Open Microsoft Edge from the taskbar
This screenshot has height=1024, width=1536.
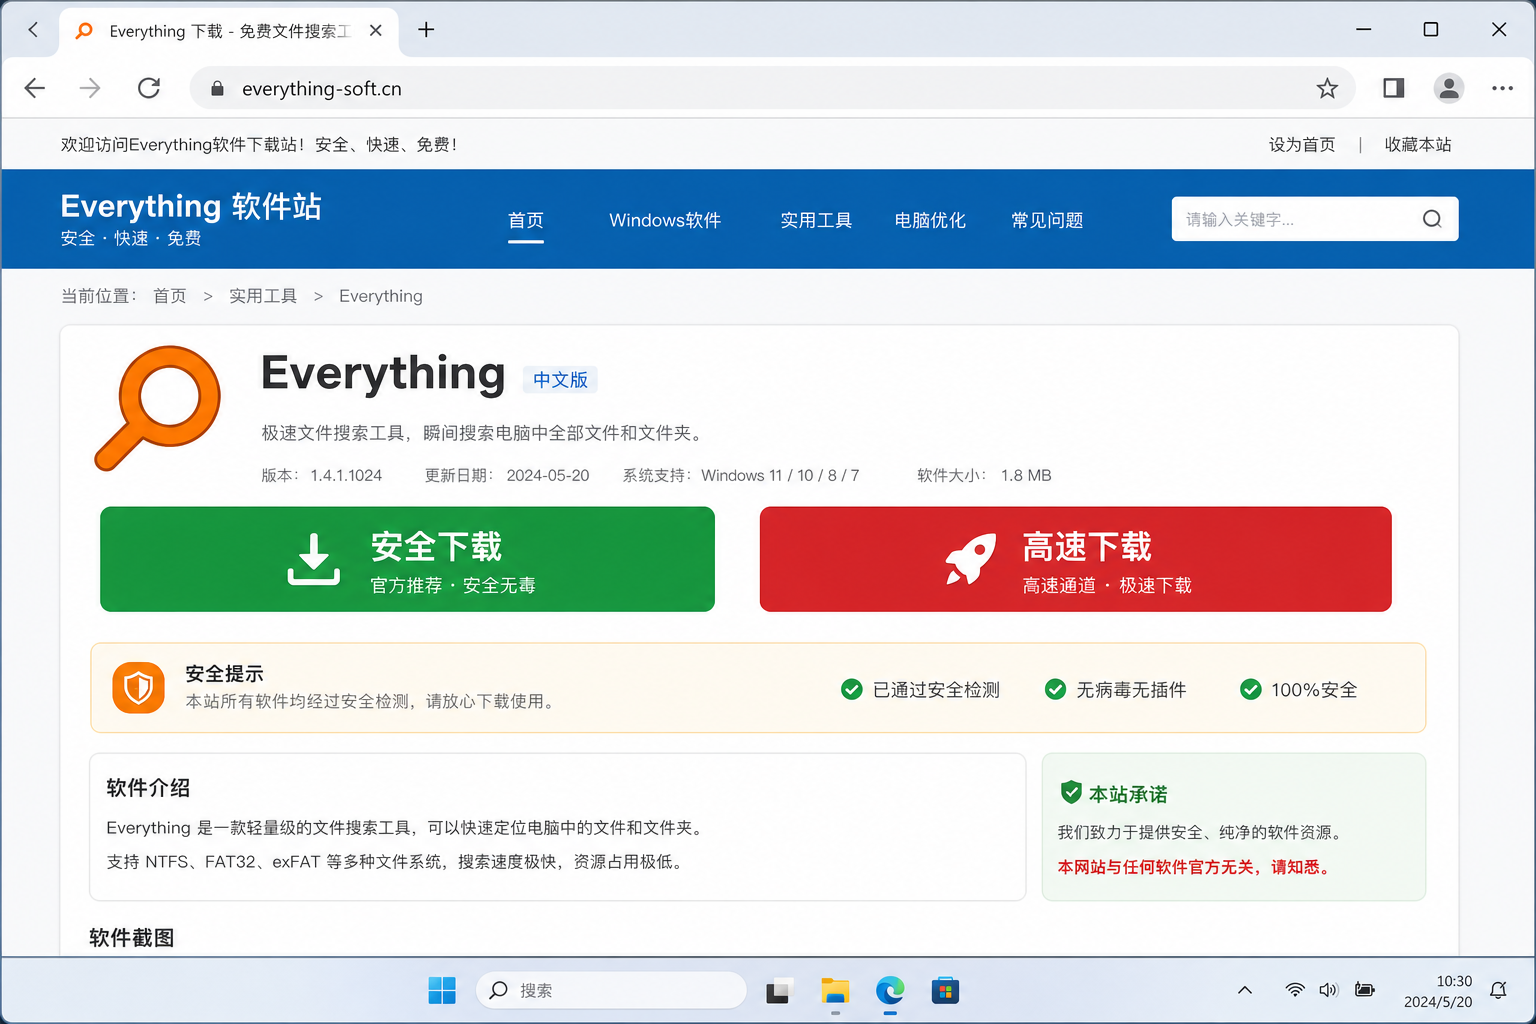(x=890, y=990)
